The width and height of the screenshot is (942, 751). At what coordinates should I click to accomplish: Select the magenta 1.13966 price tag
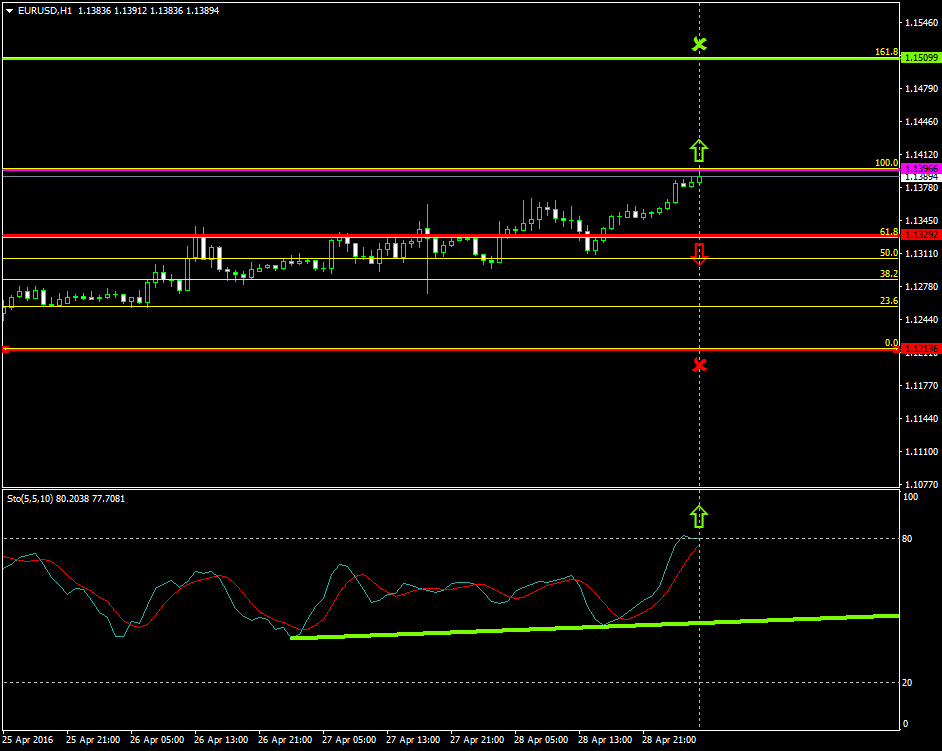920,169
